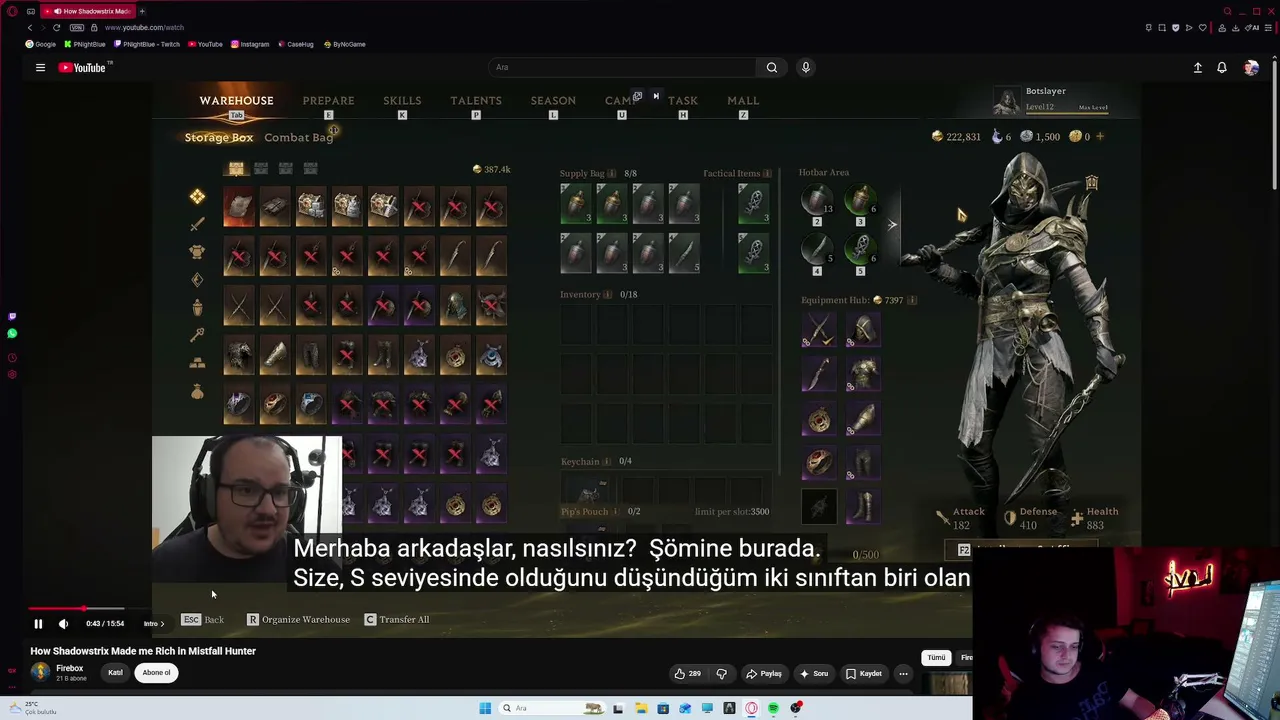Open the browser workspaces icon
Image resolution: width=1280 pixels, height=720 pixels.
(x=31, y=11)
